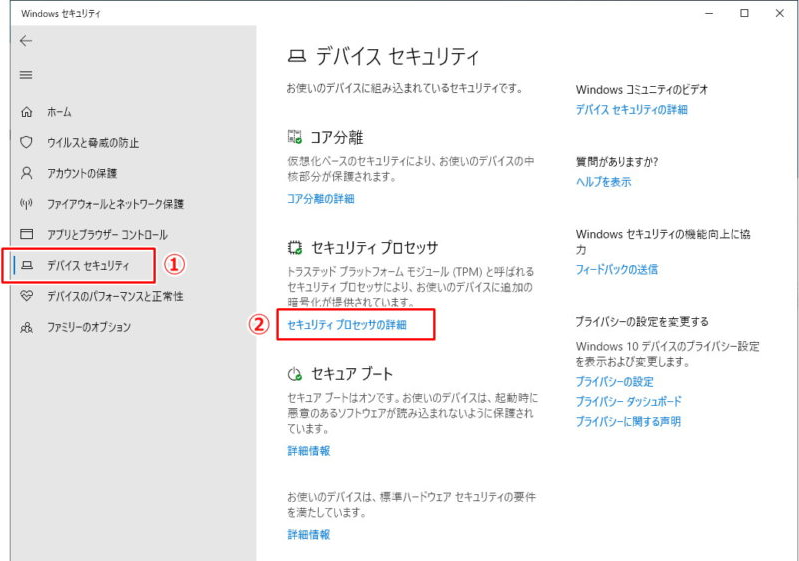This screenshot has height=561, width=799.
Task: Open プライバシー ダッシュボード link
Action: (628, 402)
